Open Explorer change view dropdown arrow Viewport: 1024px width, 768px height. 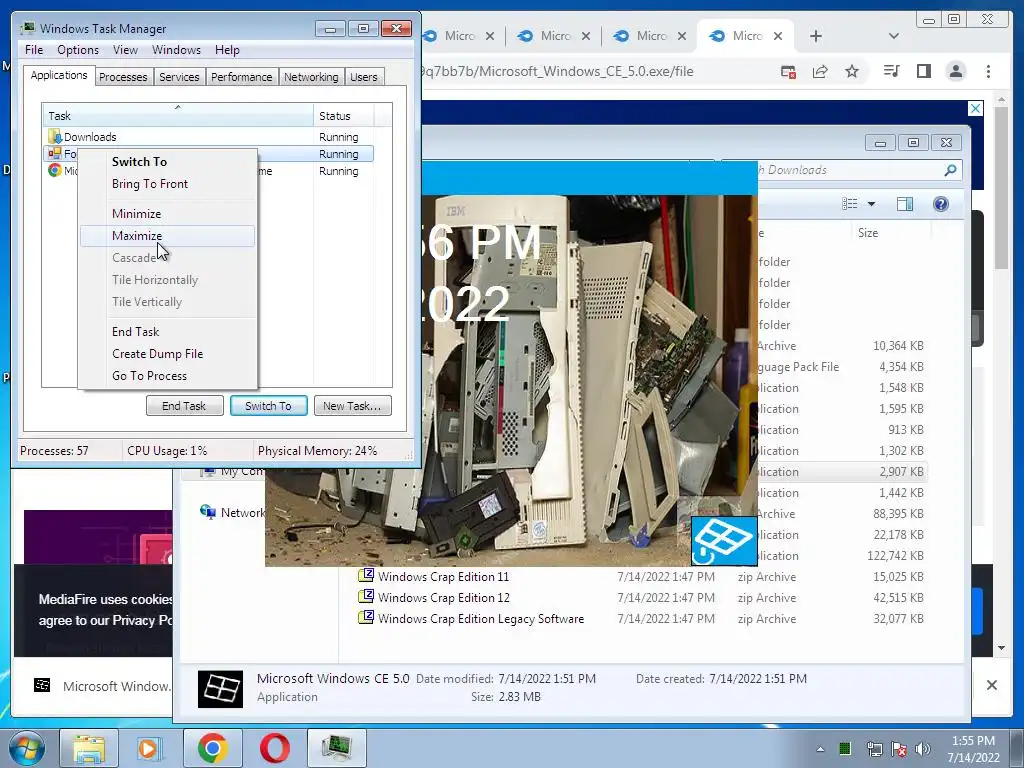point(871,204)
